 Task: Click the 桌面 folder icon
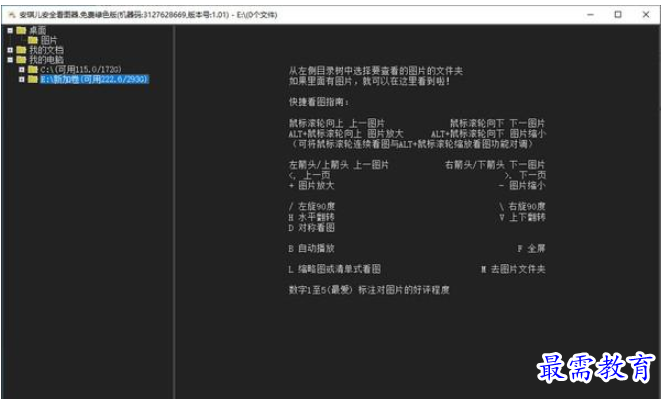click(x=21, y=30)
